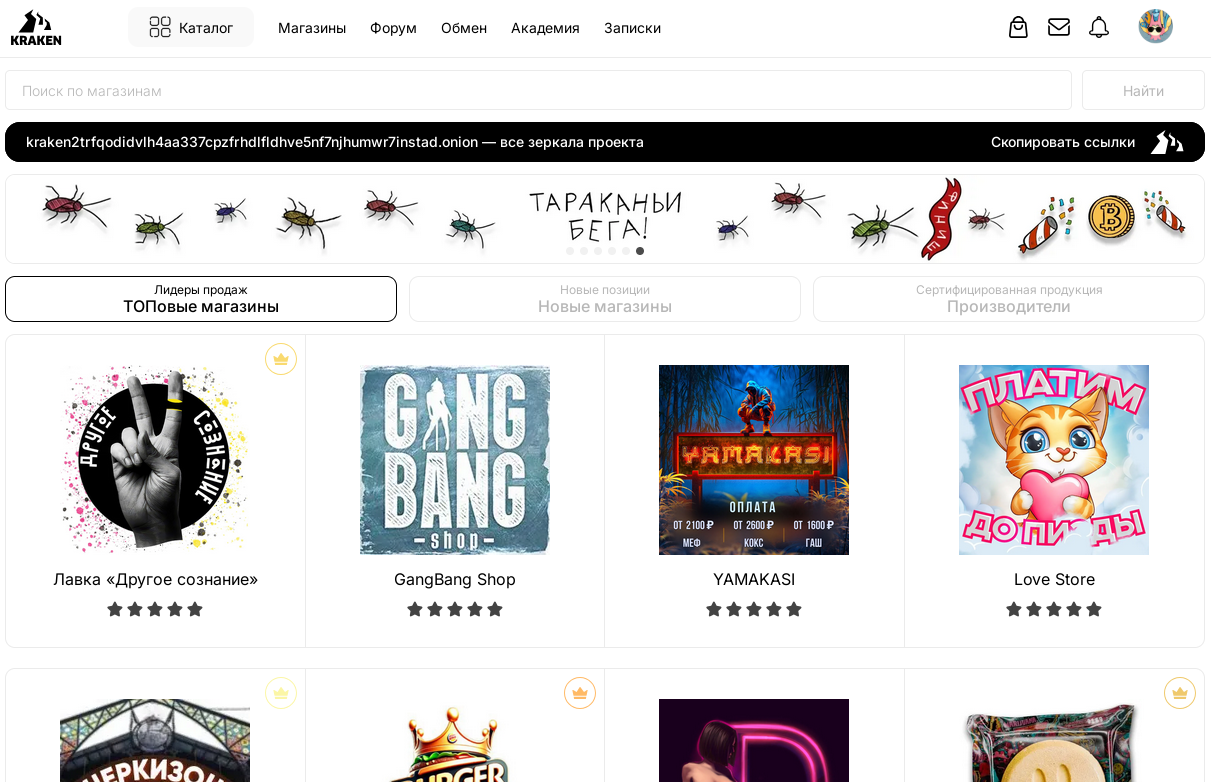The height and width of the screenshot is (782, 1211).
Task: Click the Kraken logo in the header
Action: tap(36, 28)
